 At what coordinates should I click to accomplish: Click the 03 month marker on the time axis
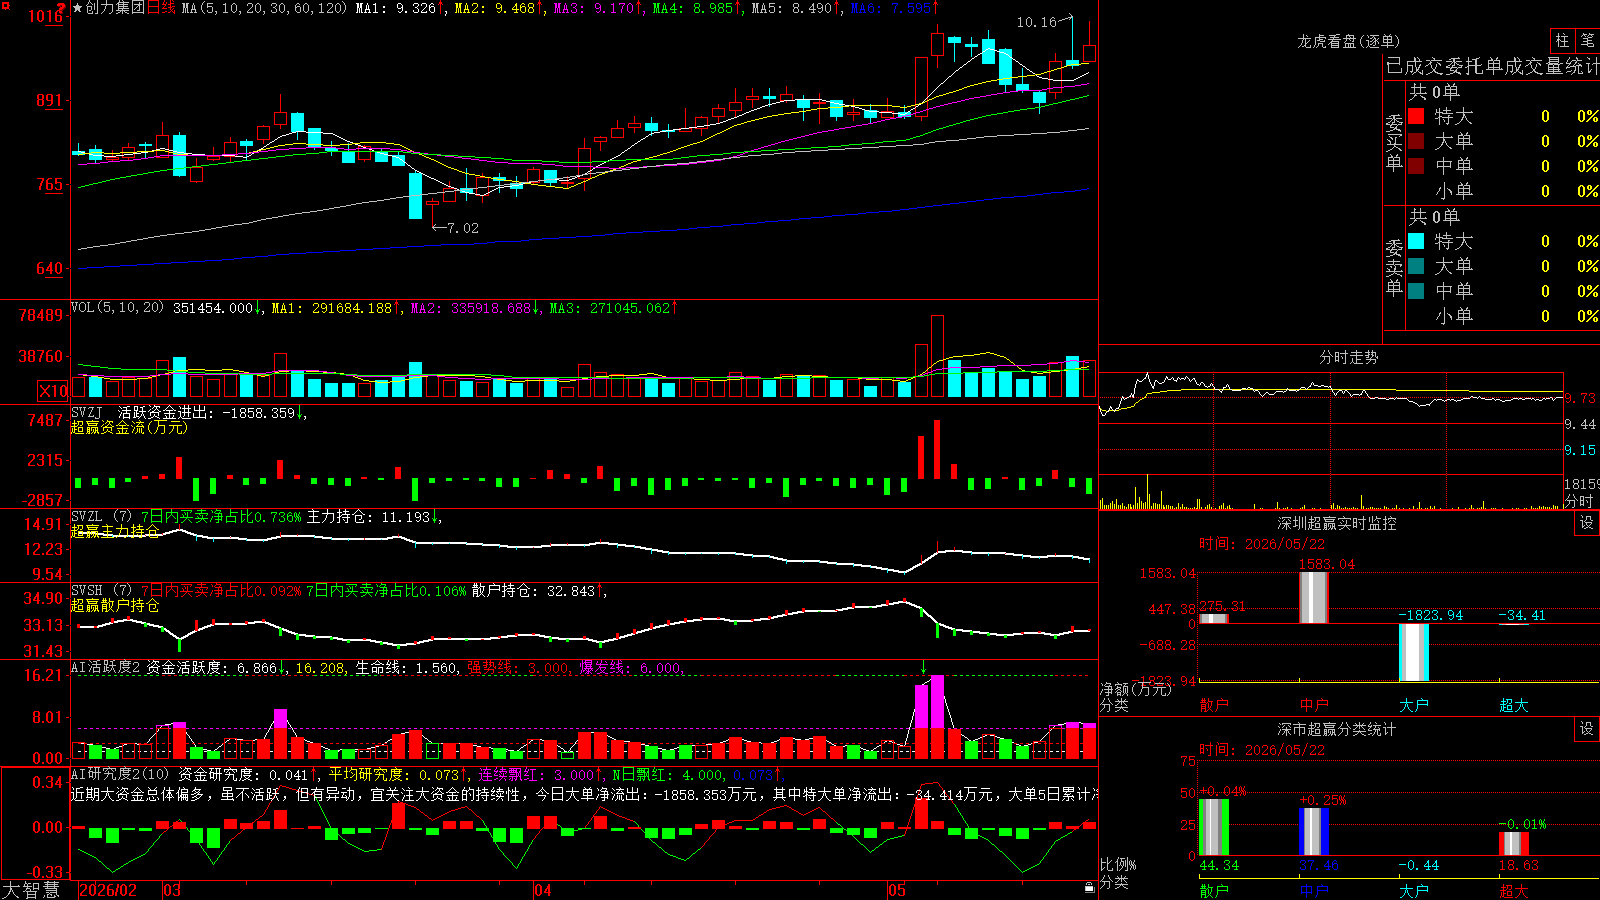point(172,890)
